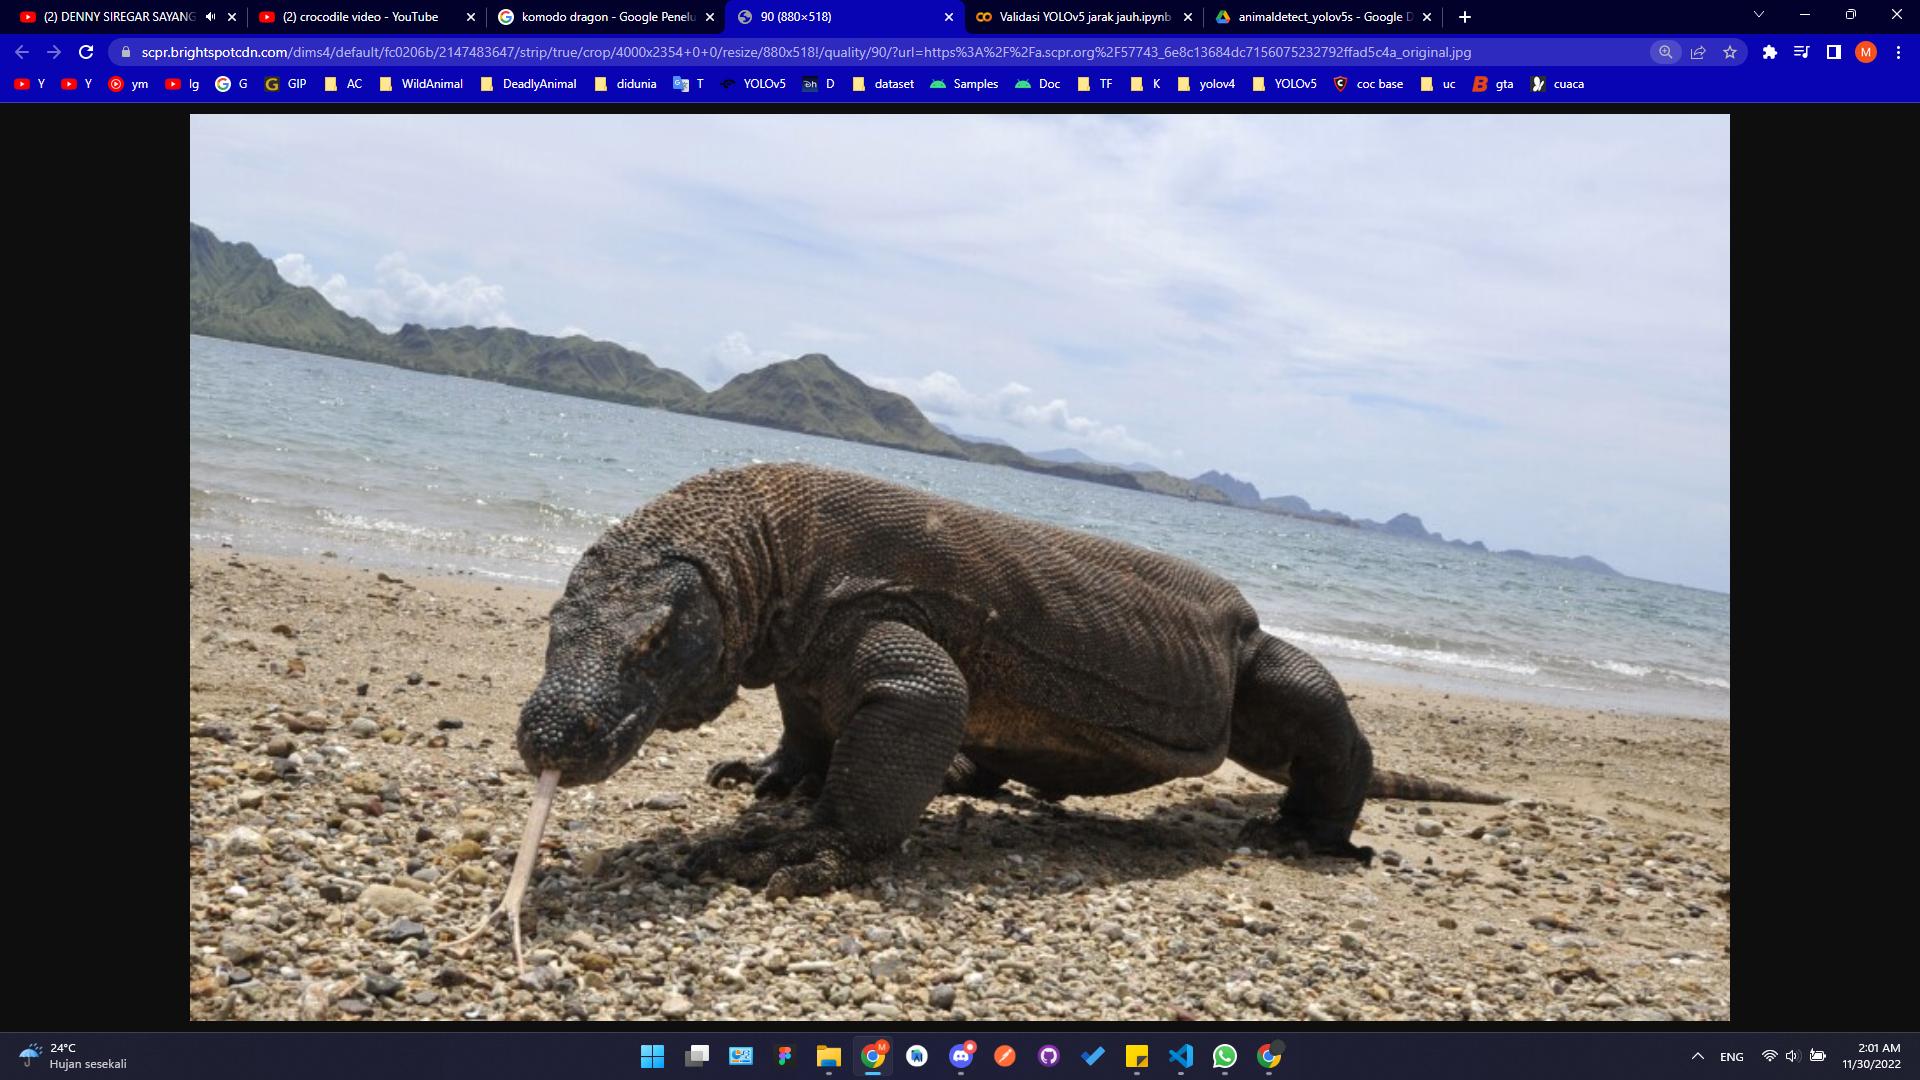View site information via the lock icon

[126, 52]
